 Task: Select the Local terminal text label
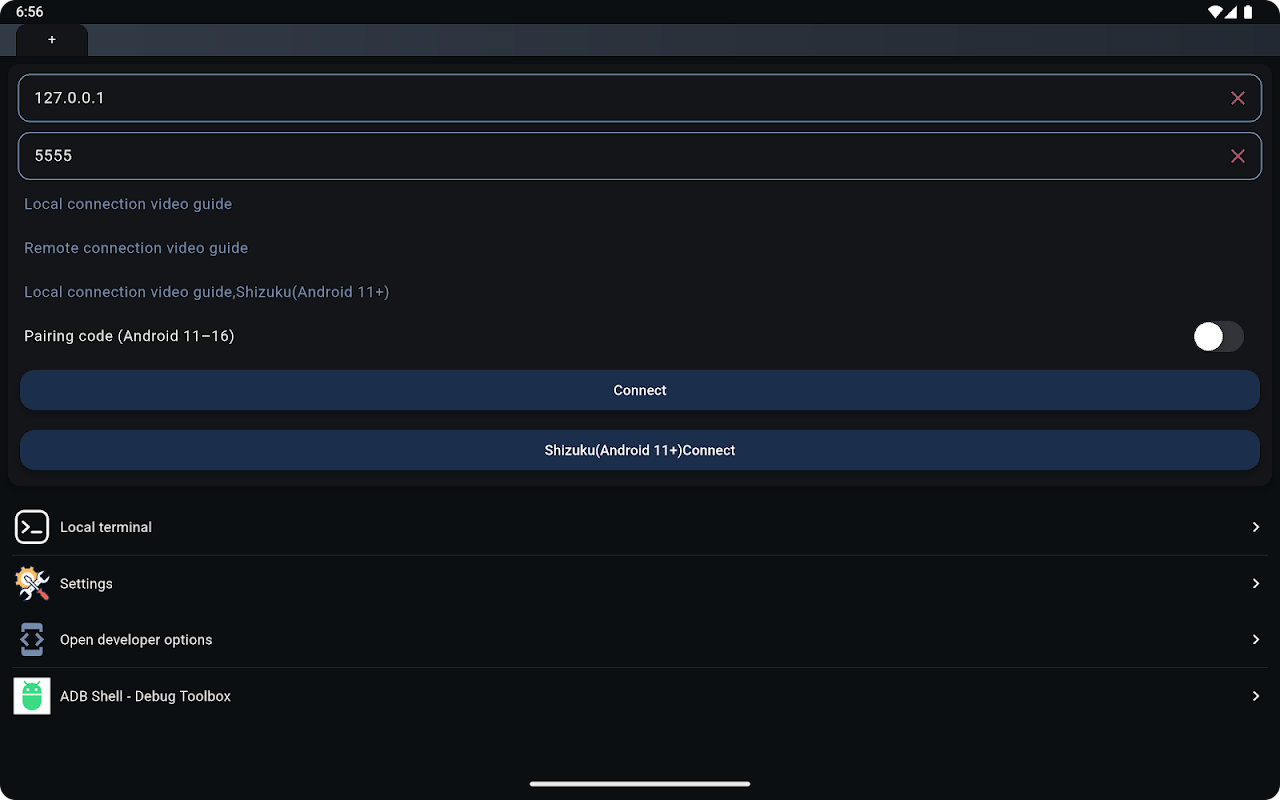point(106,527)
